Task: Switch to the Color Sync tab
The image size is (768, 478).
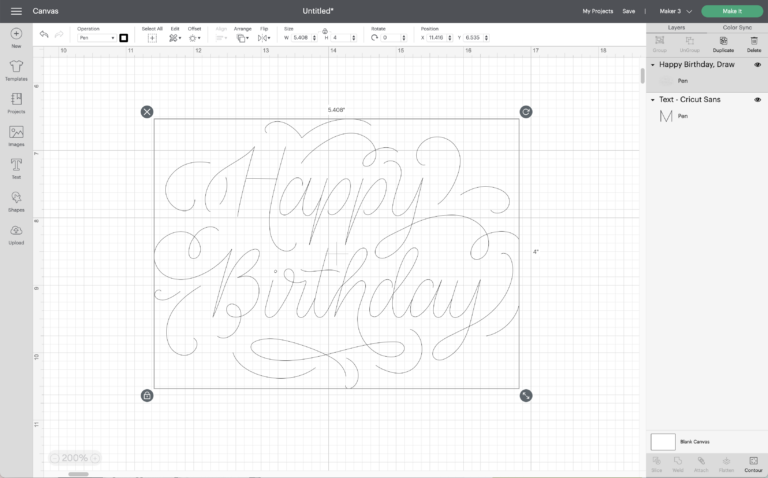Action: (x=737, y=27)
